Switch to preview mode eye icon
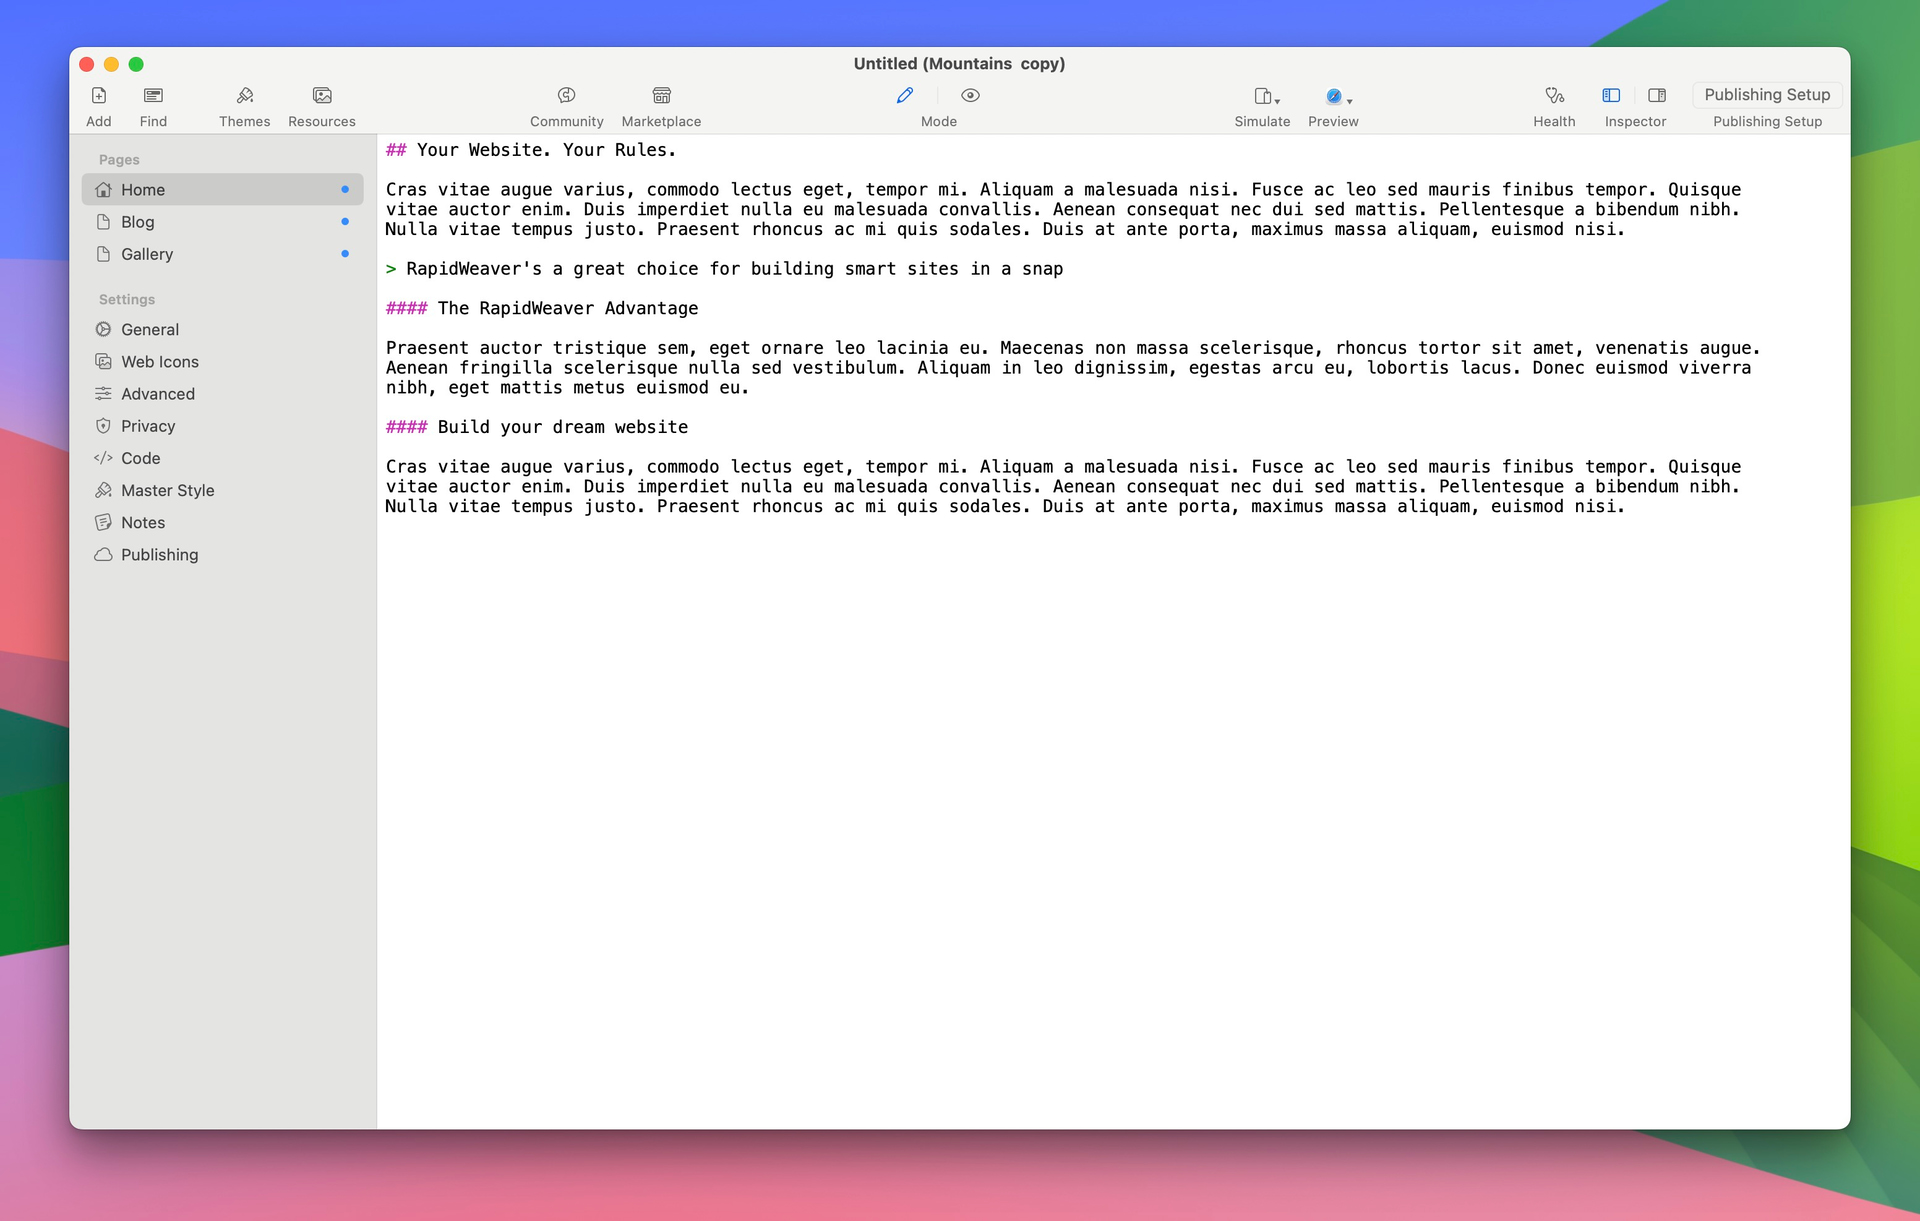 970,96
